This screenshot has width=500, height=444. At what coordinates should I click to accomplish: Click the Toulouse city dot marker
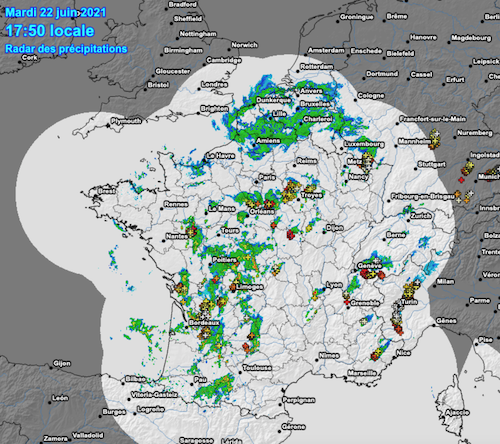tap(240, 372)
